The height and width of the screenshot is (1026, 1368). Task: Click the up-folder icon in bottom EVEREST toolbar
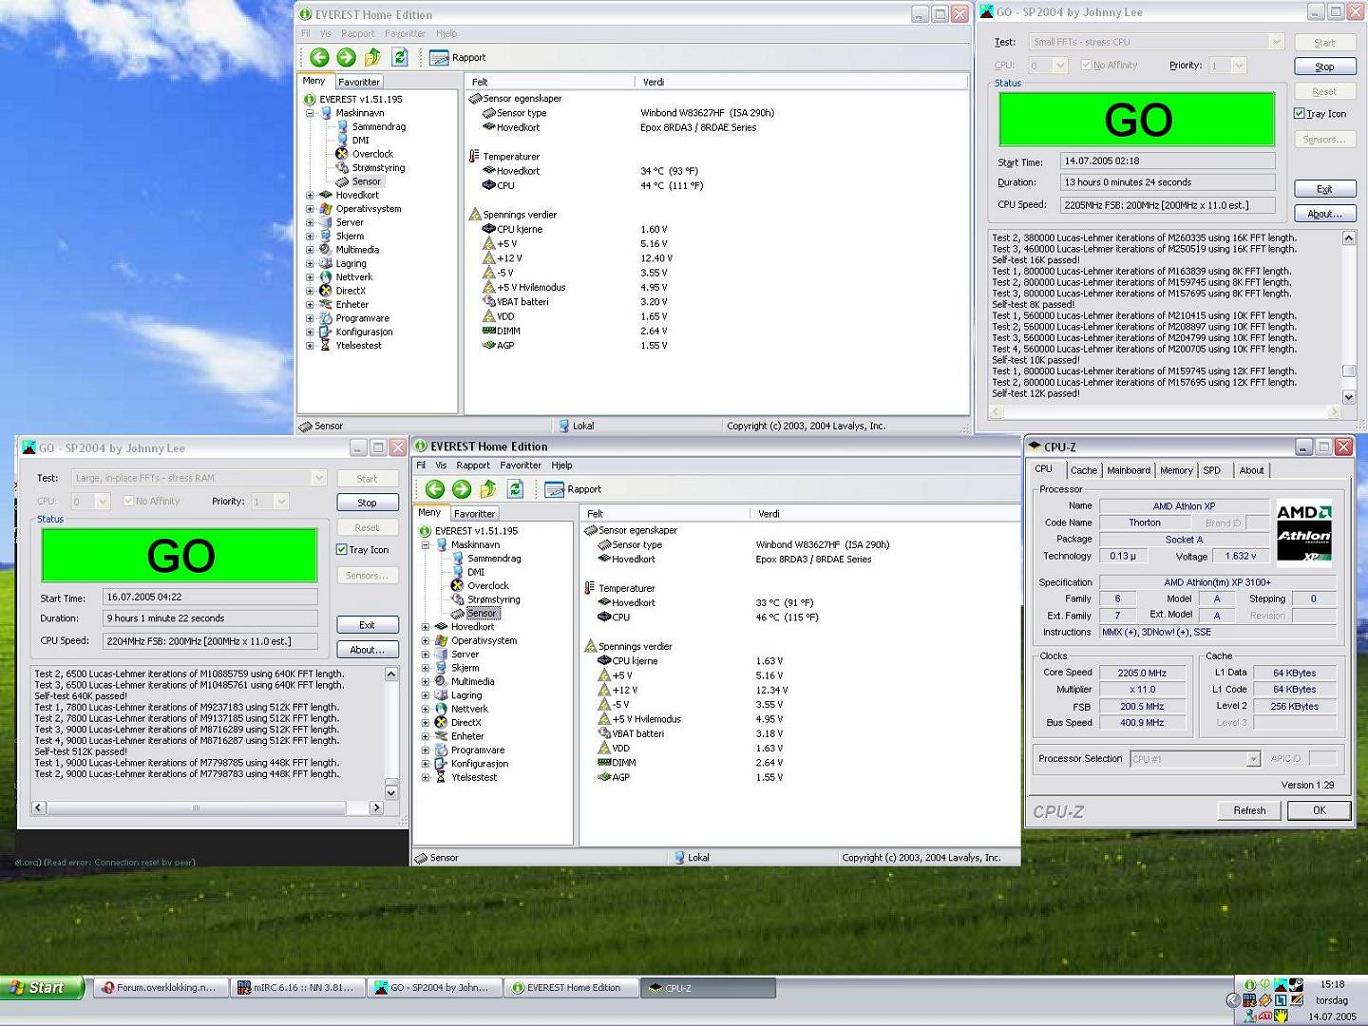tap(488, 489)
